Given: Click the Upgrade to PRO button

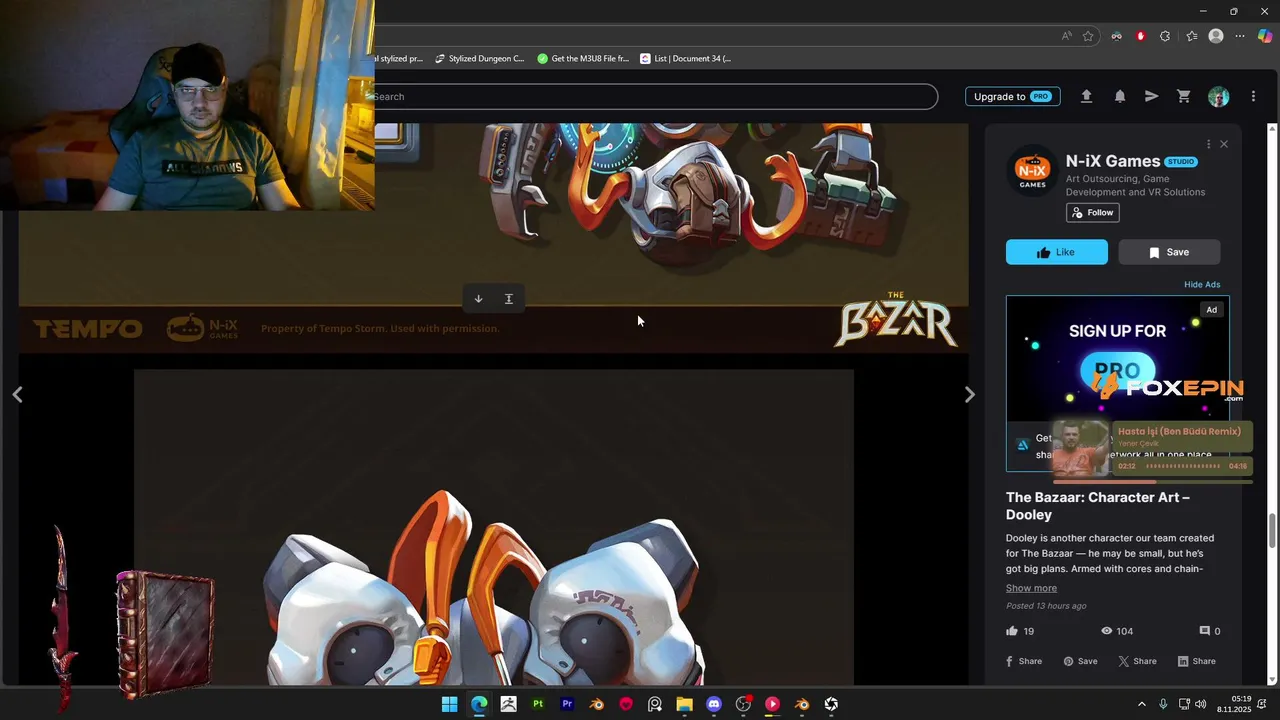Looking at the screenshot, I should coord(1012,96).
